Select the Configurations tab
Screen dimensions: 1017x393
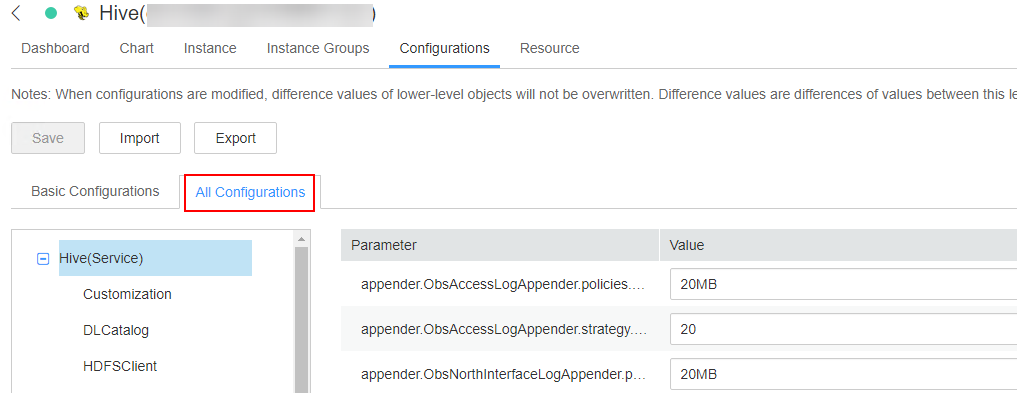444,48
